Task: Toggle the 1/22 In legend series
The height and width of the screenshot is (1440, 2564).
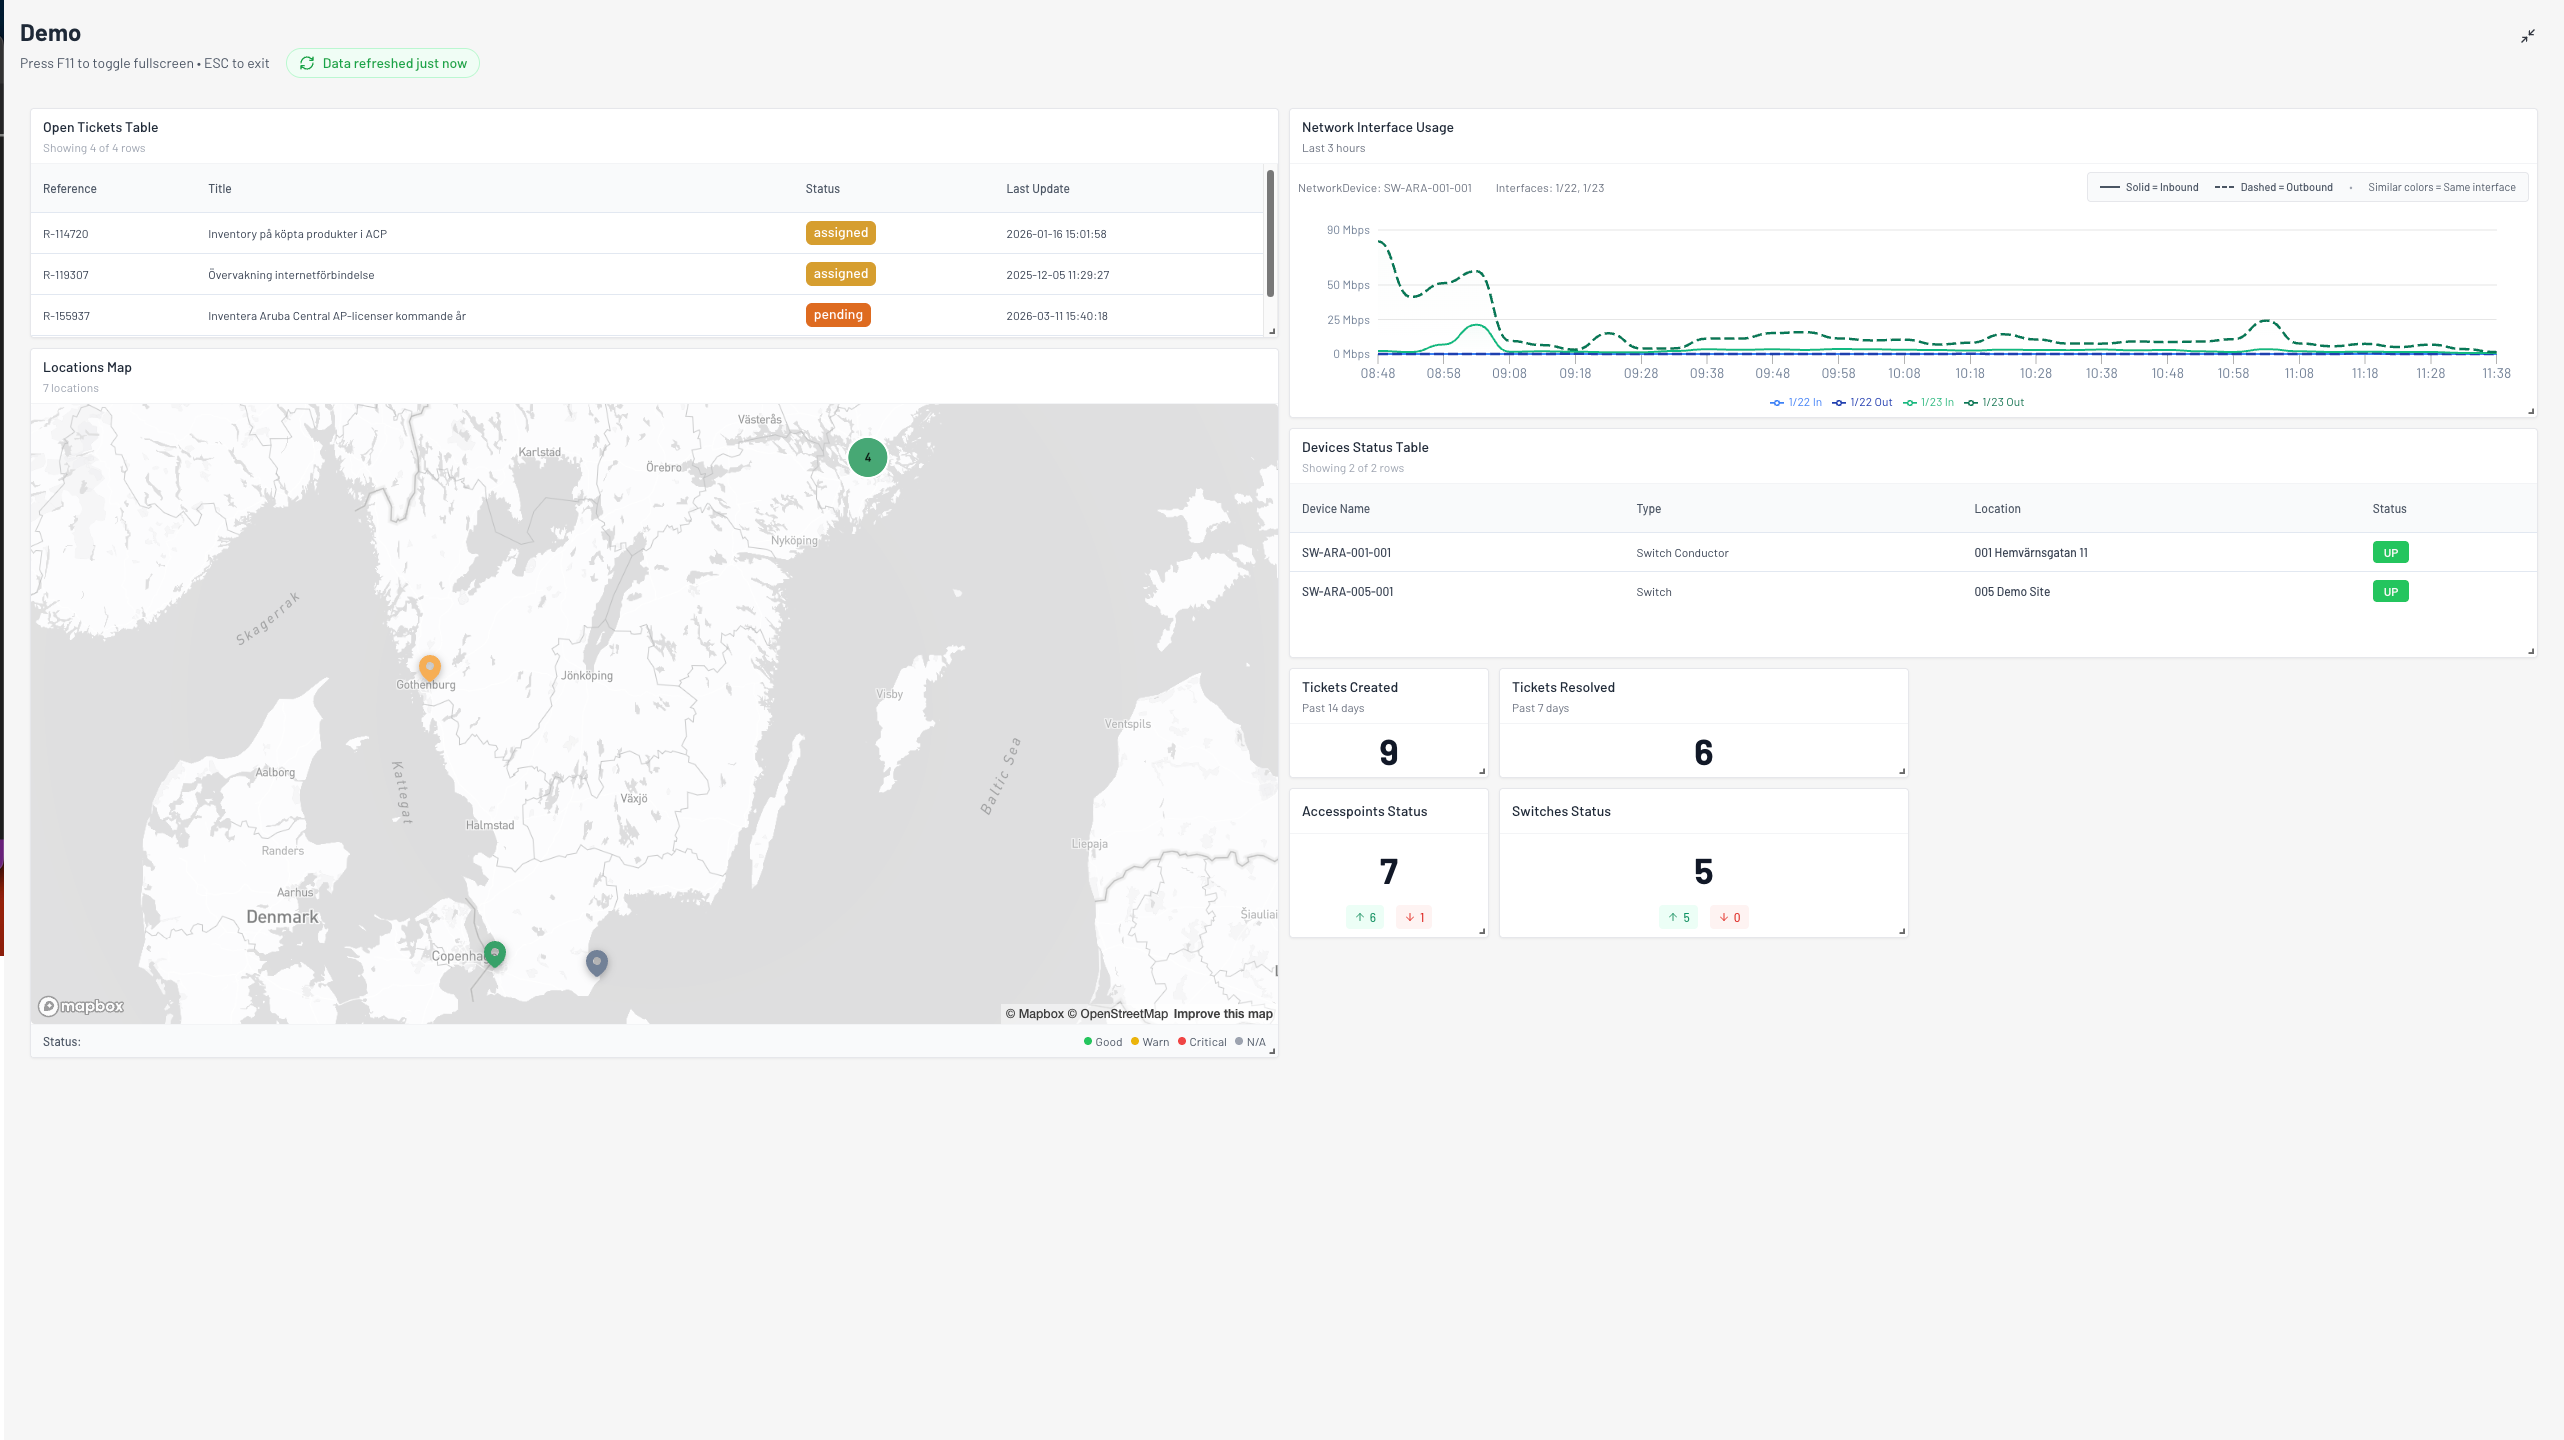Action: pos(1796,402)
